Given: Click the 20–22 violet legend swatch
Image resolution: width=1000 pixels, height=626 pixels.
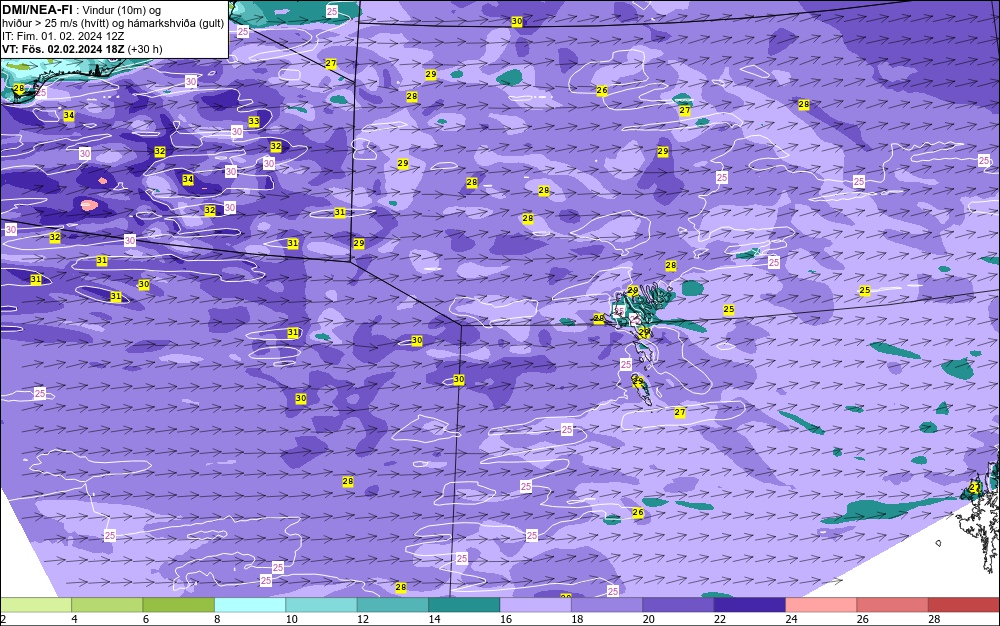Looking at the screenshot, I should (679, 605).
